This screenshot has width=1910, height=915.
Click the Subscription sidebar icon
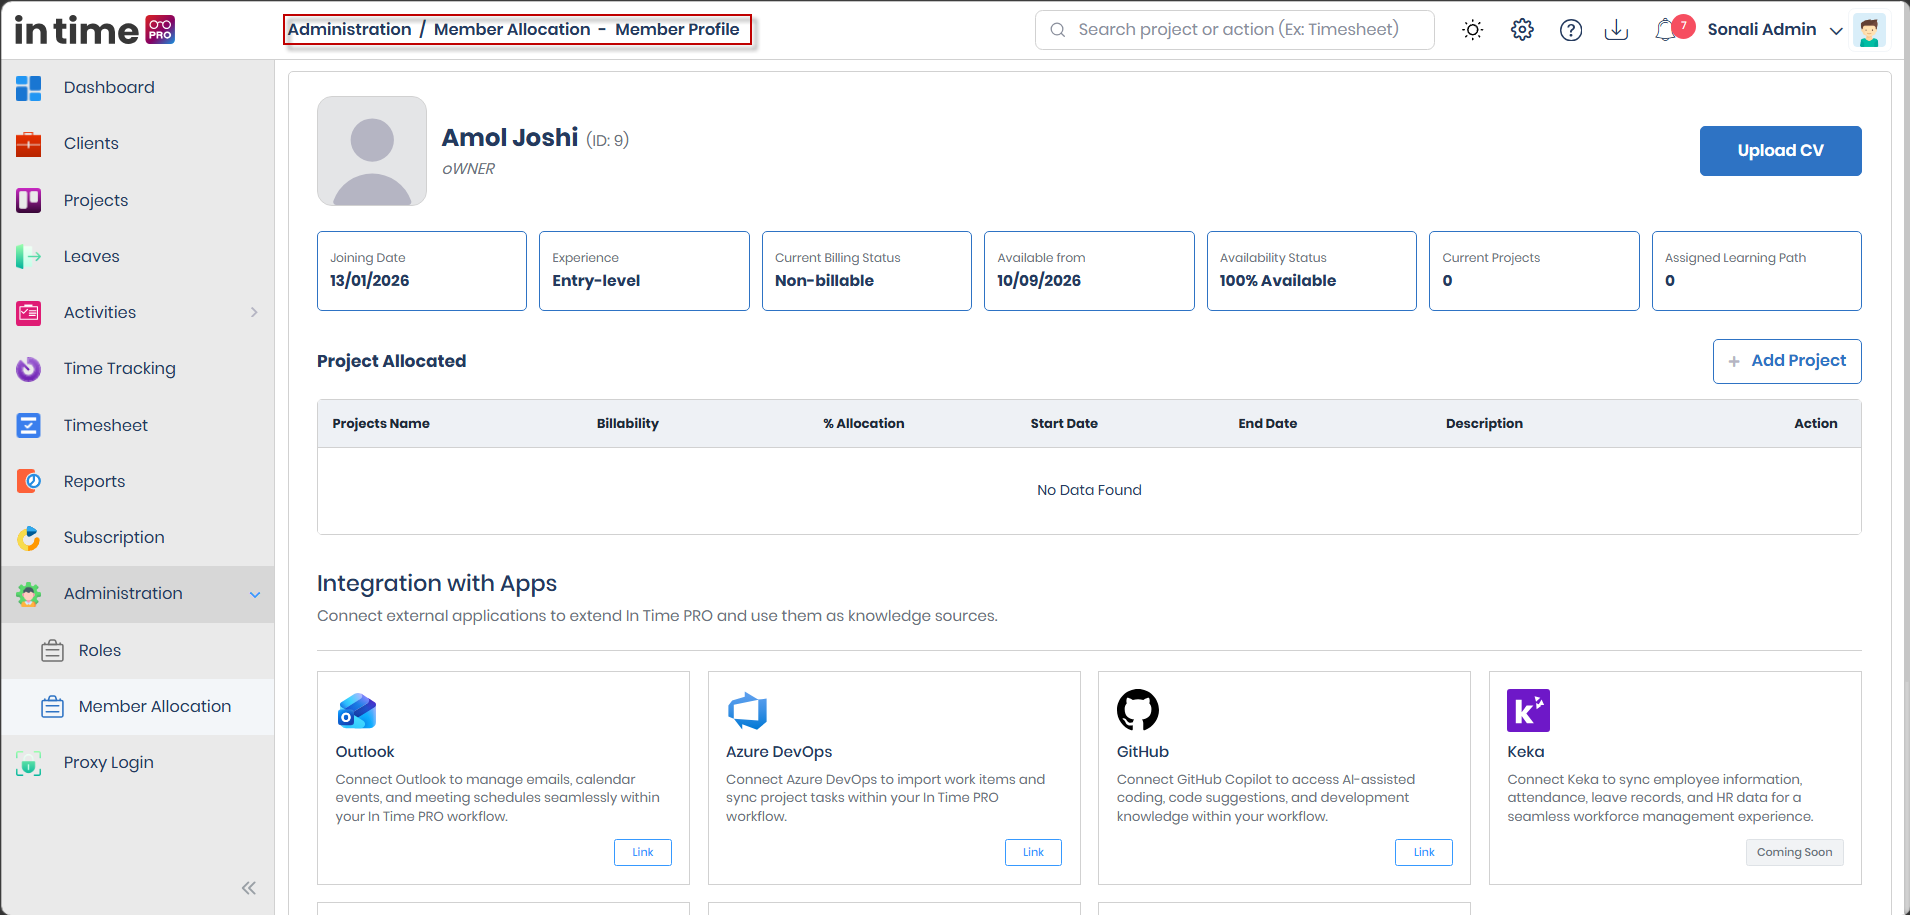(29, 538)
